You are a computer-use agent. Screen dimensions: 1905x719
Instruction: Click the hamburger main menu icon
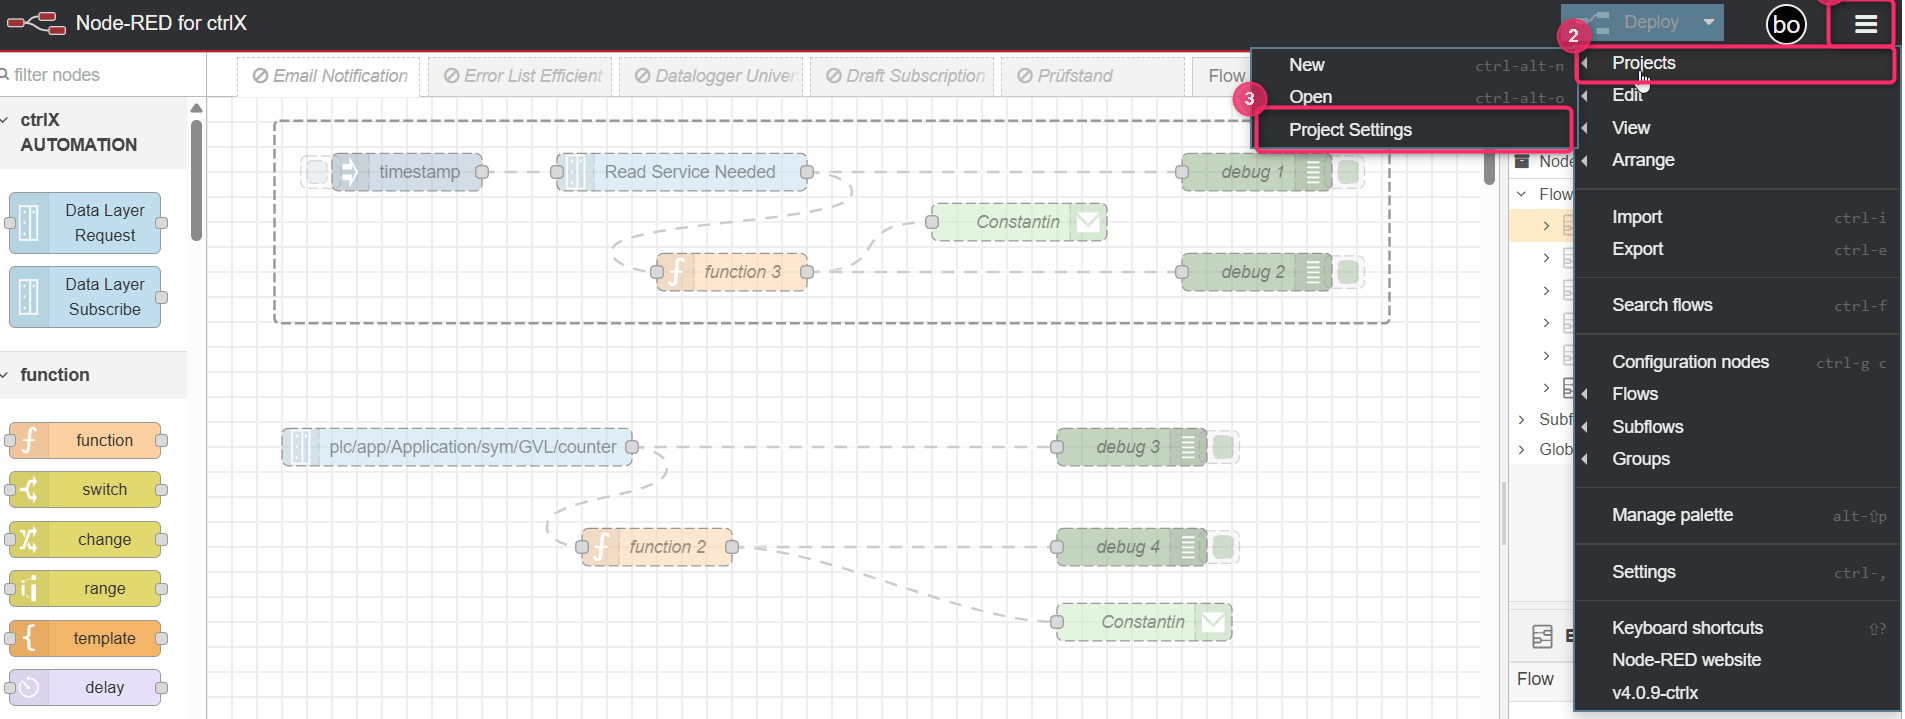[1865, 24]
